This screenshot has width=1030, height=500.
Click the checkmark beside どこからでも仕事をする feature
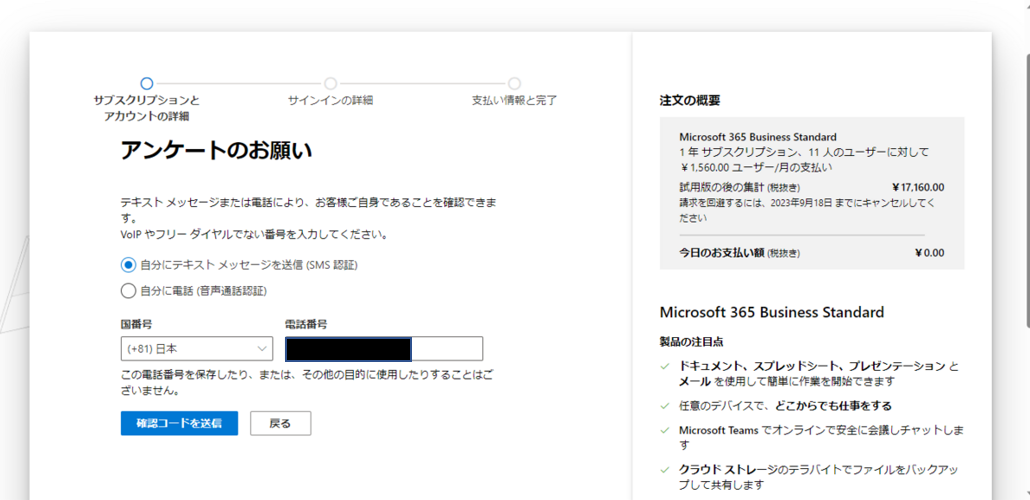coord(665,406)
